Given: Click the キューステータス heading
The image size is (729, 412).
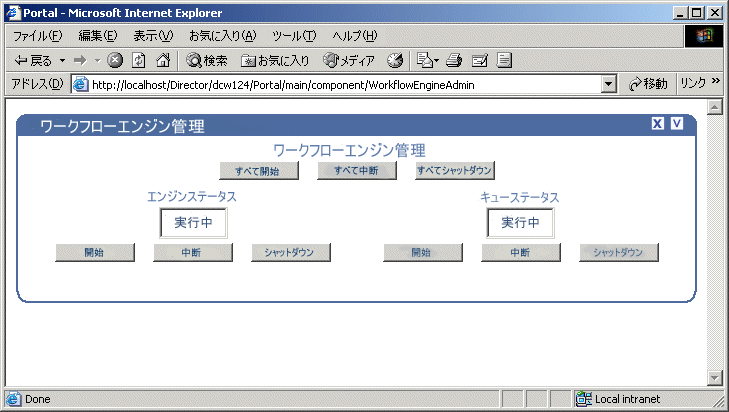Looking at the screenshot, I should tap(519, 197).
